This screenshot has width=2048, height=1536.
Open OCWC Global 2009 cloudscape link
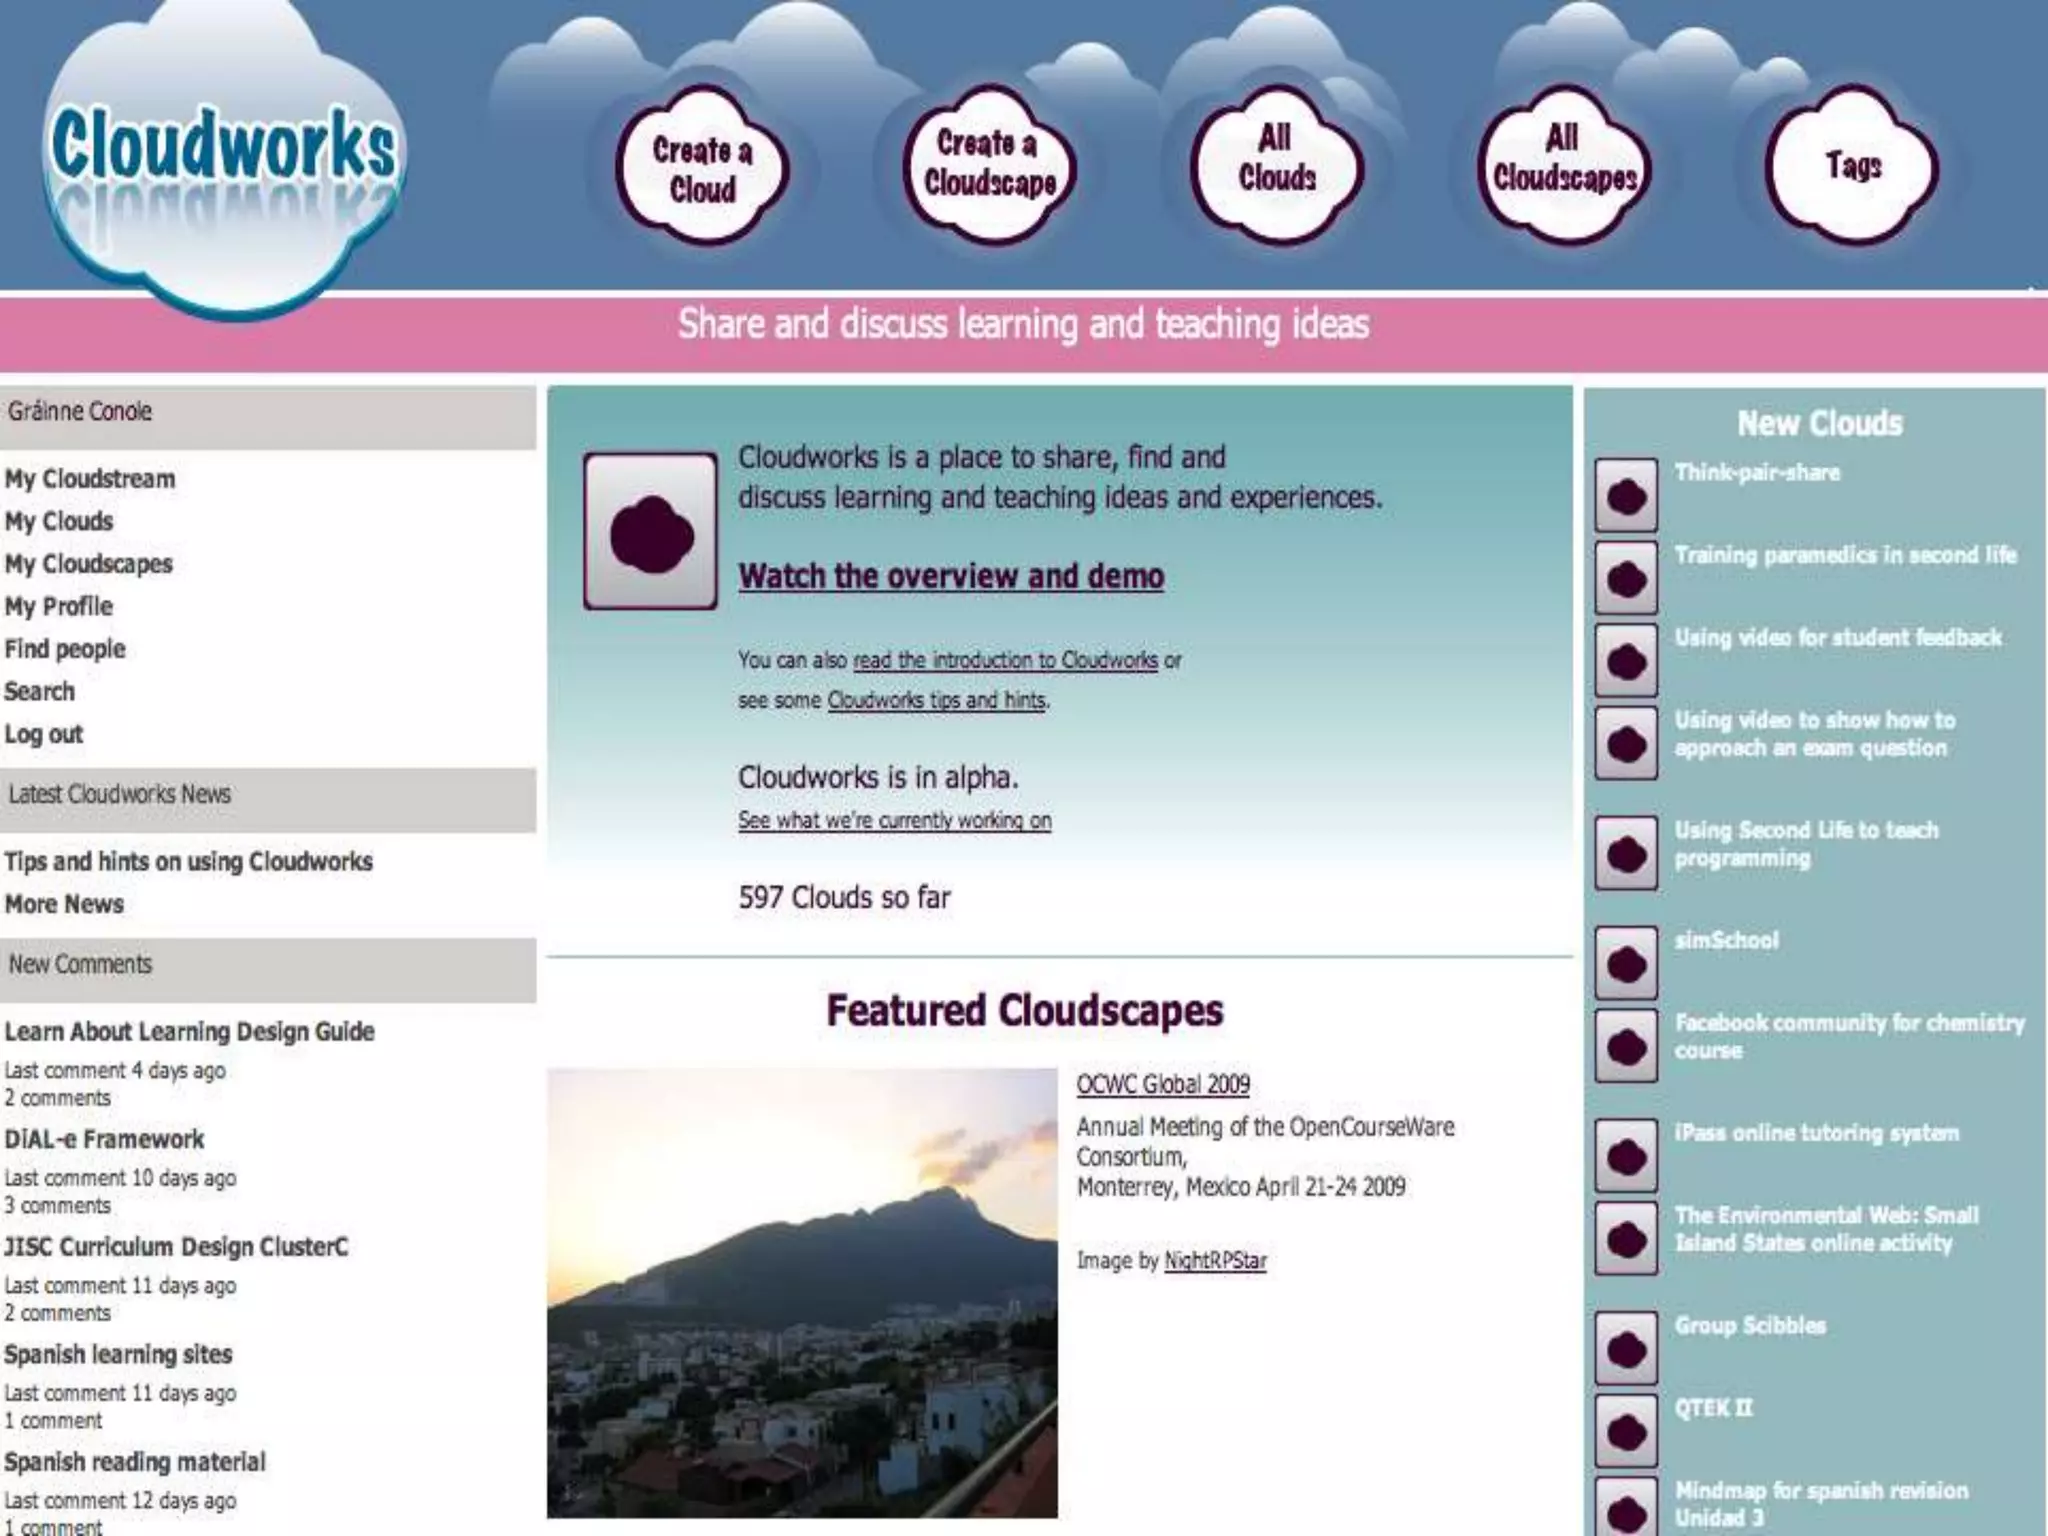click(x=1162, y=1084)
